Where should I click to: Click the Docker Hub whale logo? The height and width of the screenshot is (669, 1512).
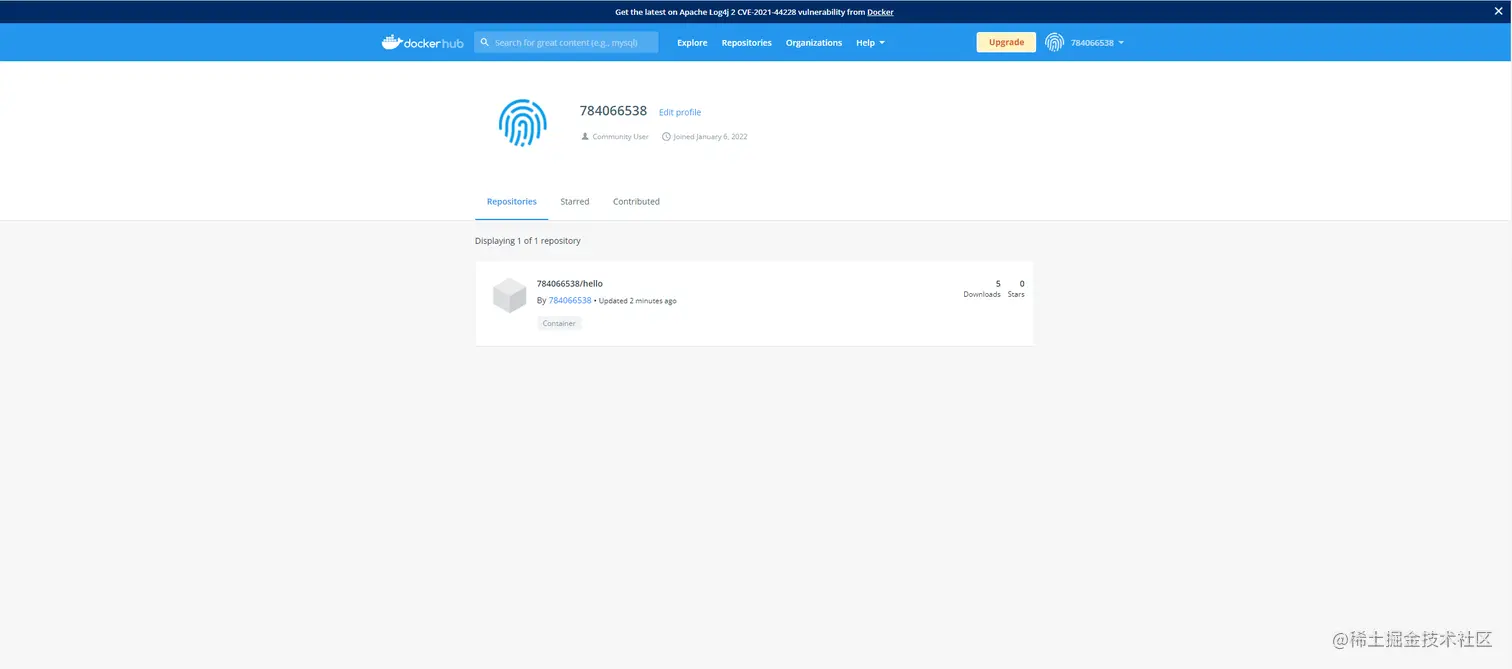pyautogui.click(x=422, y=42)
